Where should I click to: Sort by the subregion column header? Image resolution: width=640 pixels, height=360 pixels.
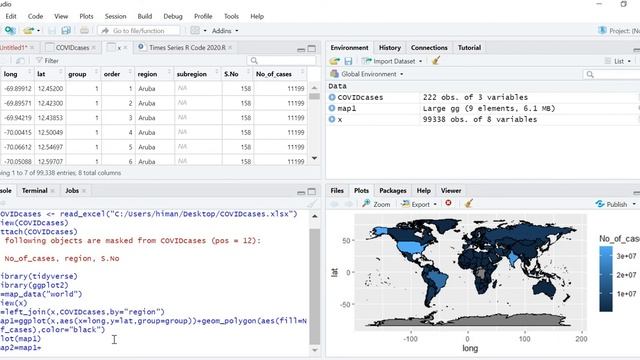pos(197,74)
